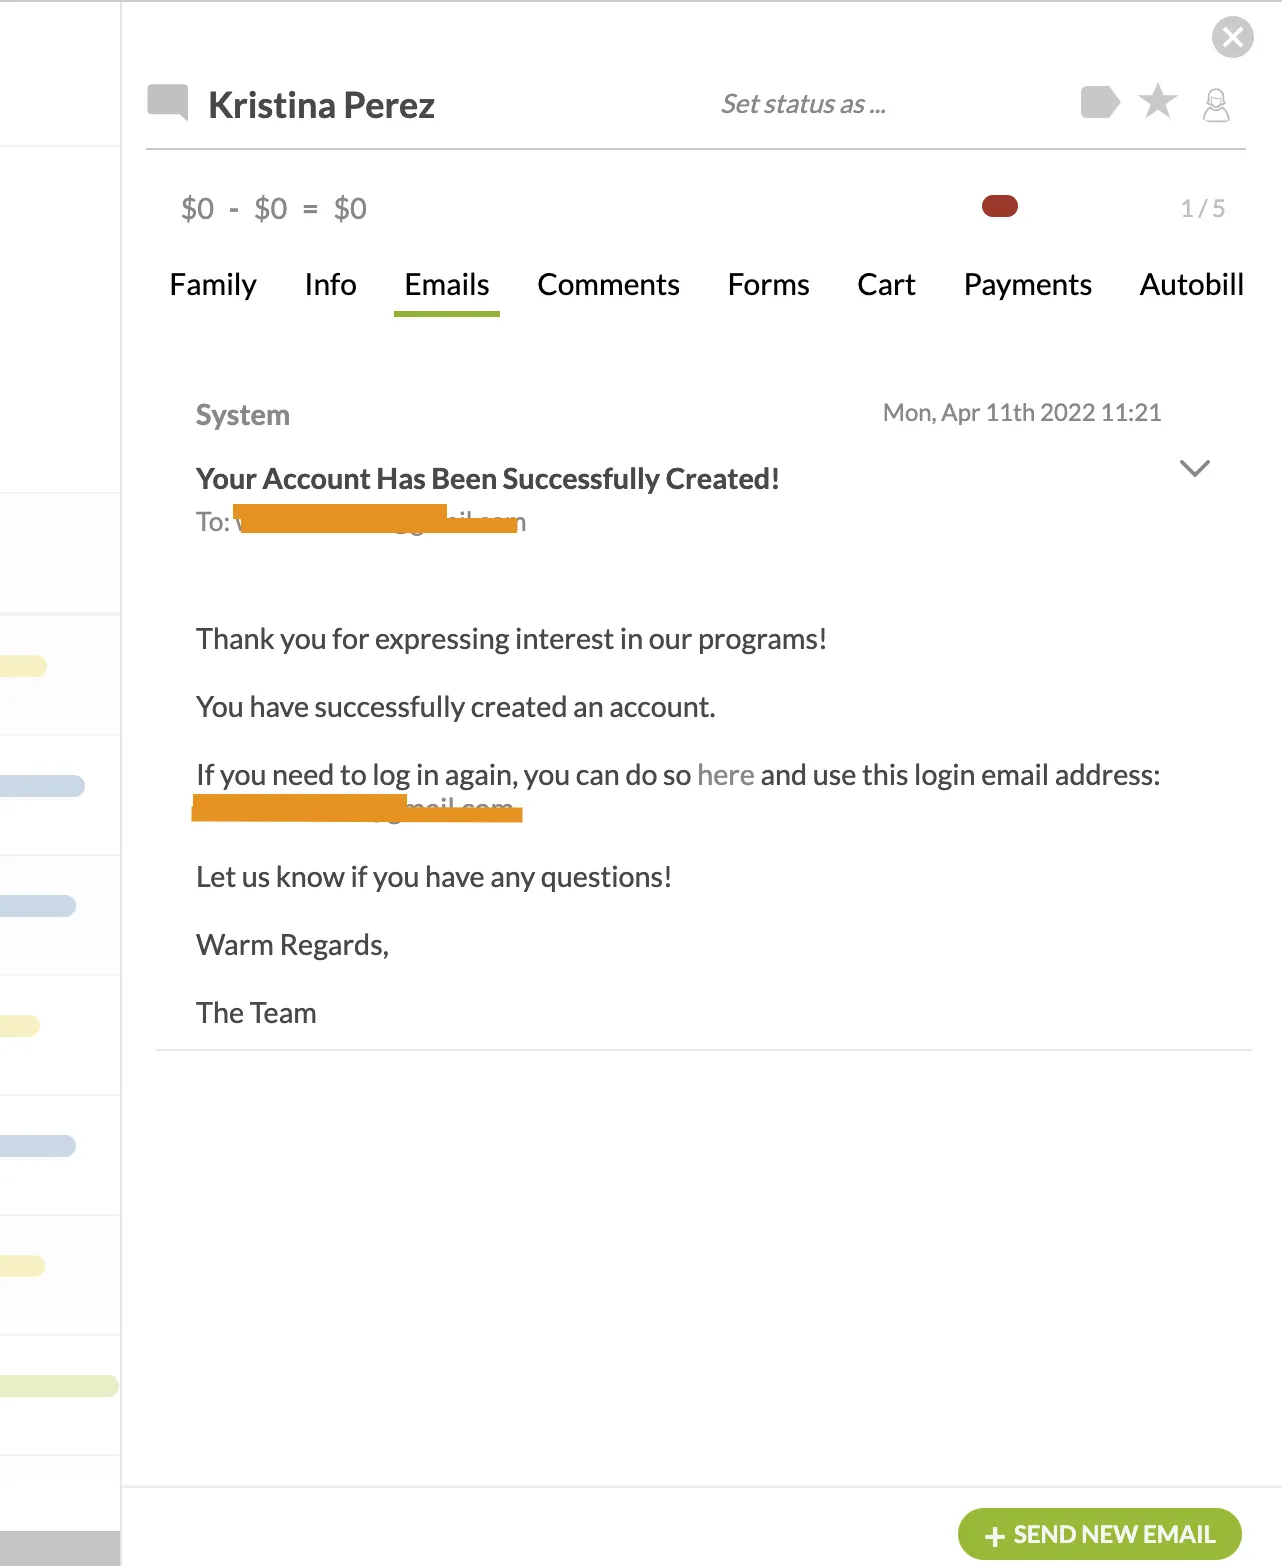Click the $0 - $0 = $0 balance summary
This screenshot has height=1566, width=1282.
pos(274,208)
